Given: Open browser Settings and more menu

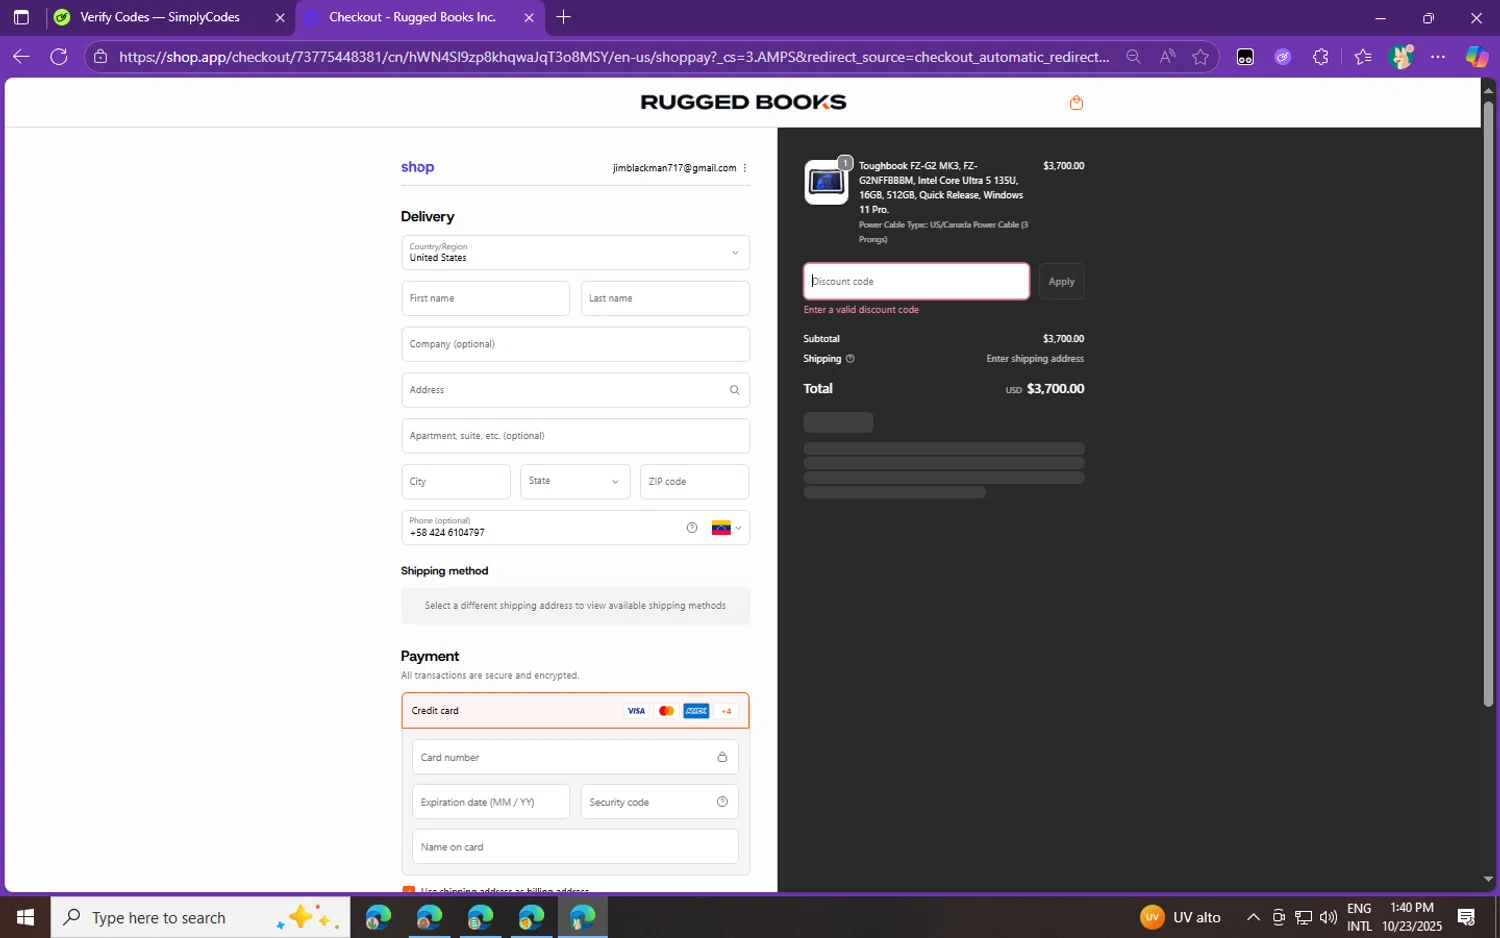Looking at the screenshot, I should pos(1438,57).
